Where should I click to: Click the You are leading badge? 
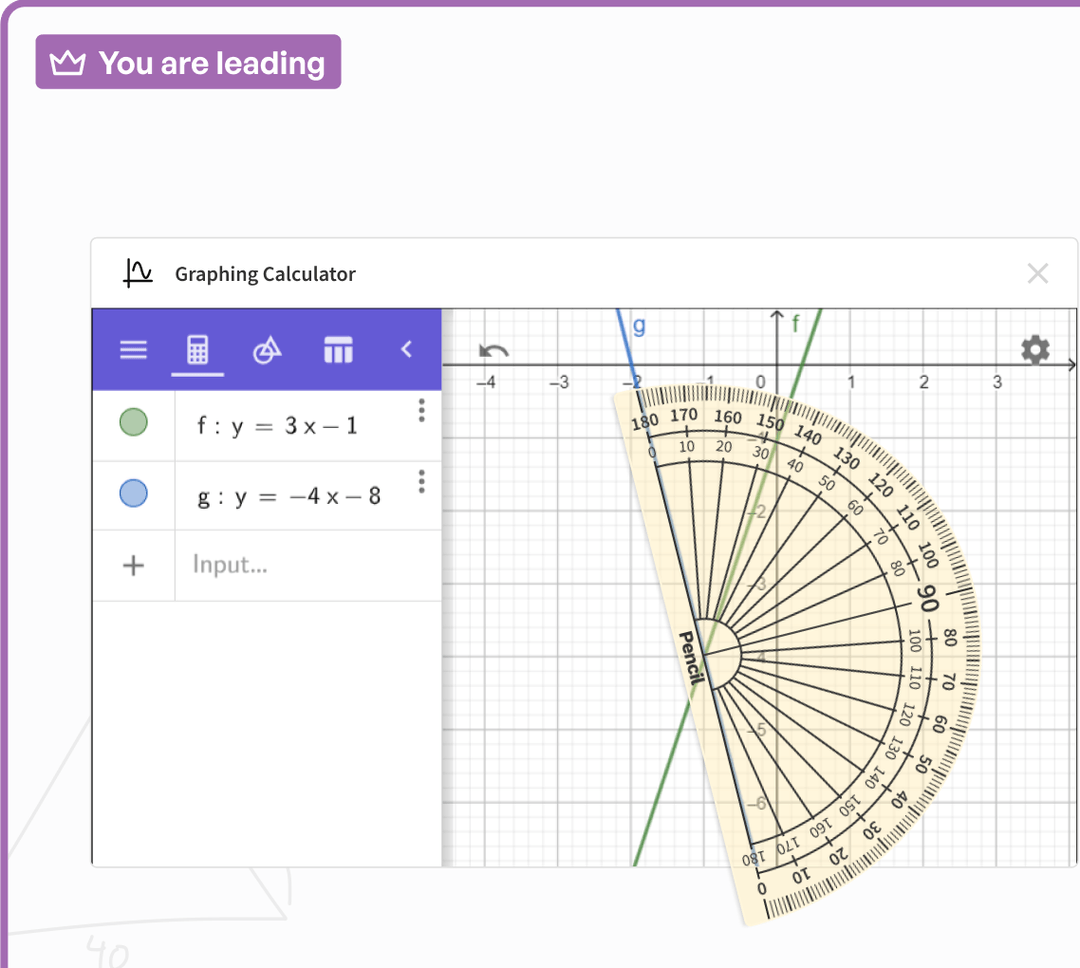click(187, 60)
